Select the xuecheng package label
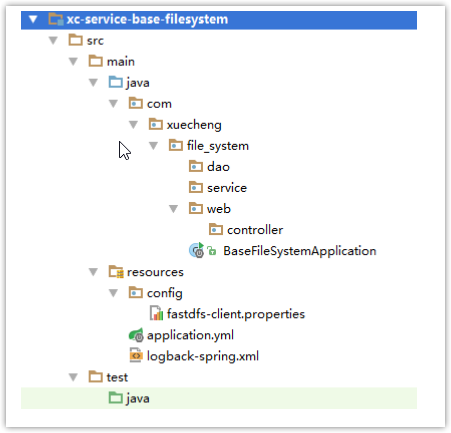This screenshot has width=451, height=433. (x=194, y=125)
